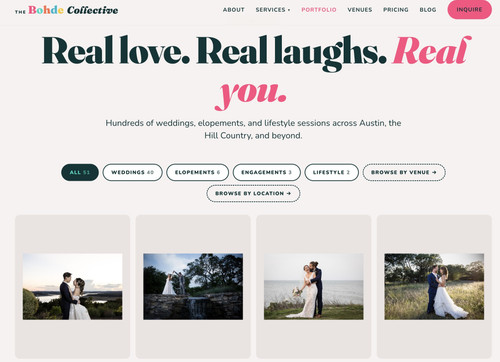This screenshot has height=362, width=500.
Task: Expand the Services dropdown menu
Action: click(273, 10)
